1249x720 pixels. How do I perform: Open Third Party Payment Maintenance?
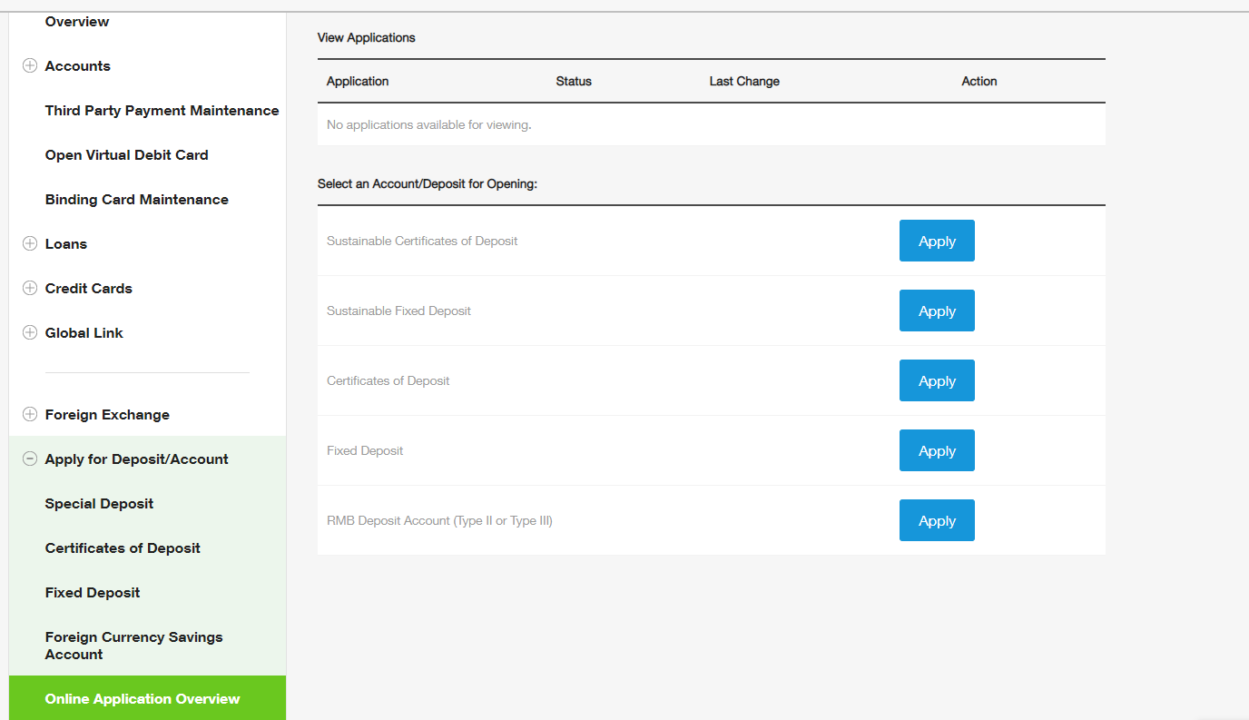pyautogui.click(x=161, y=110)
